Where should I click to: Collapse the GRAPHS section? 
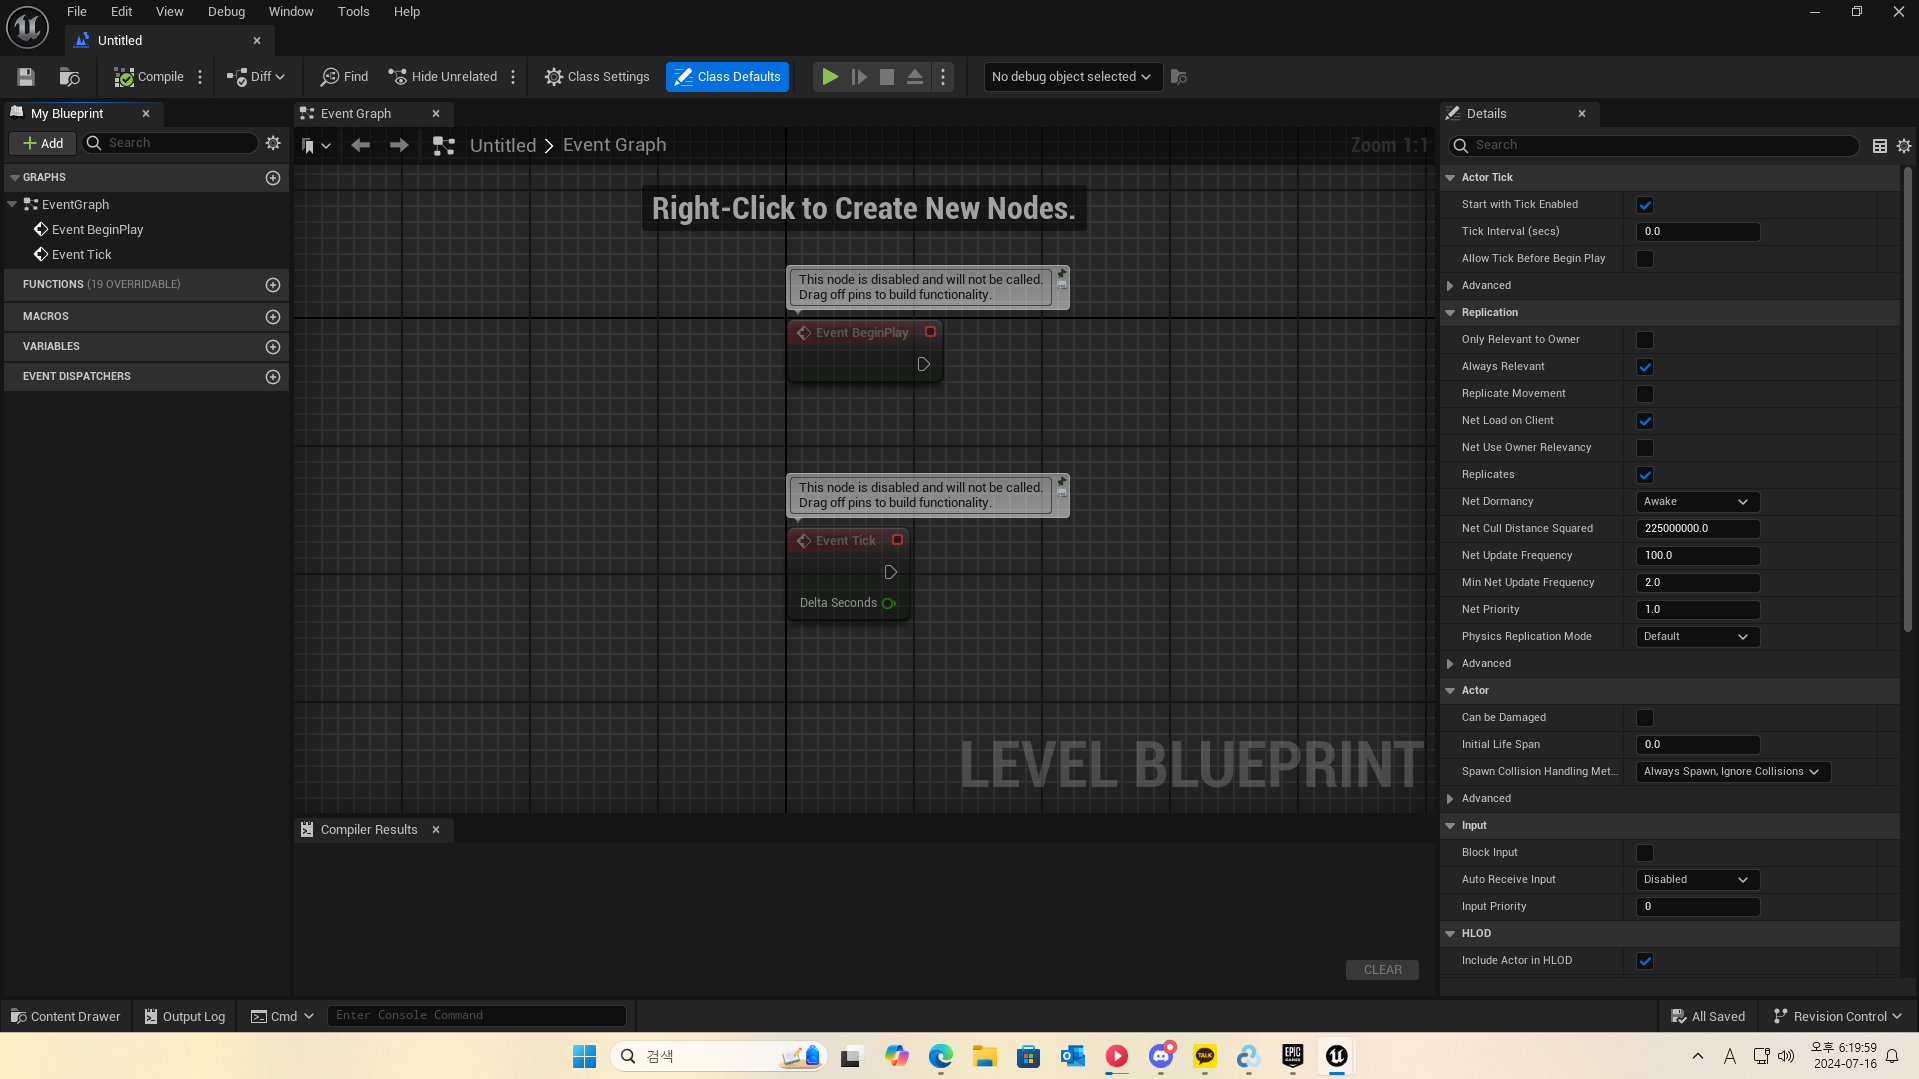click(x=15, y=178)
